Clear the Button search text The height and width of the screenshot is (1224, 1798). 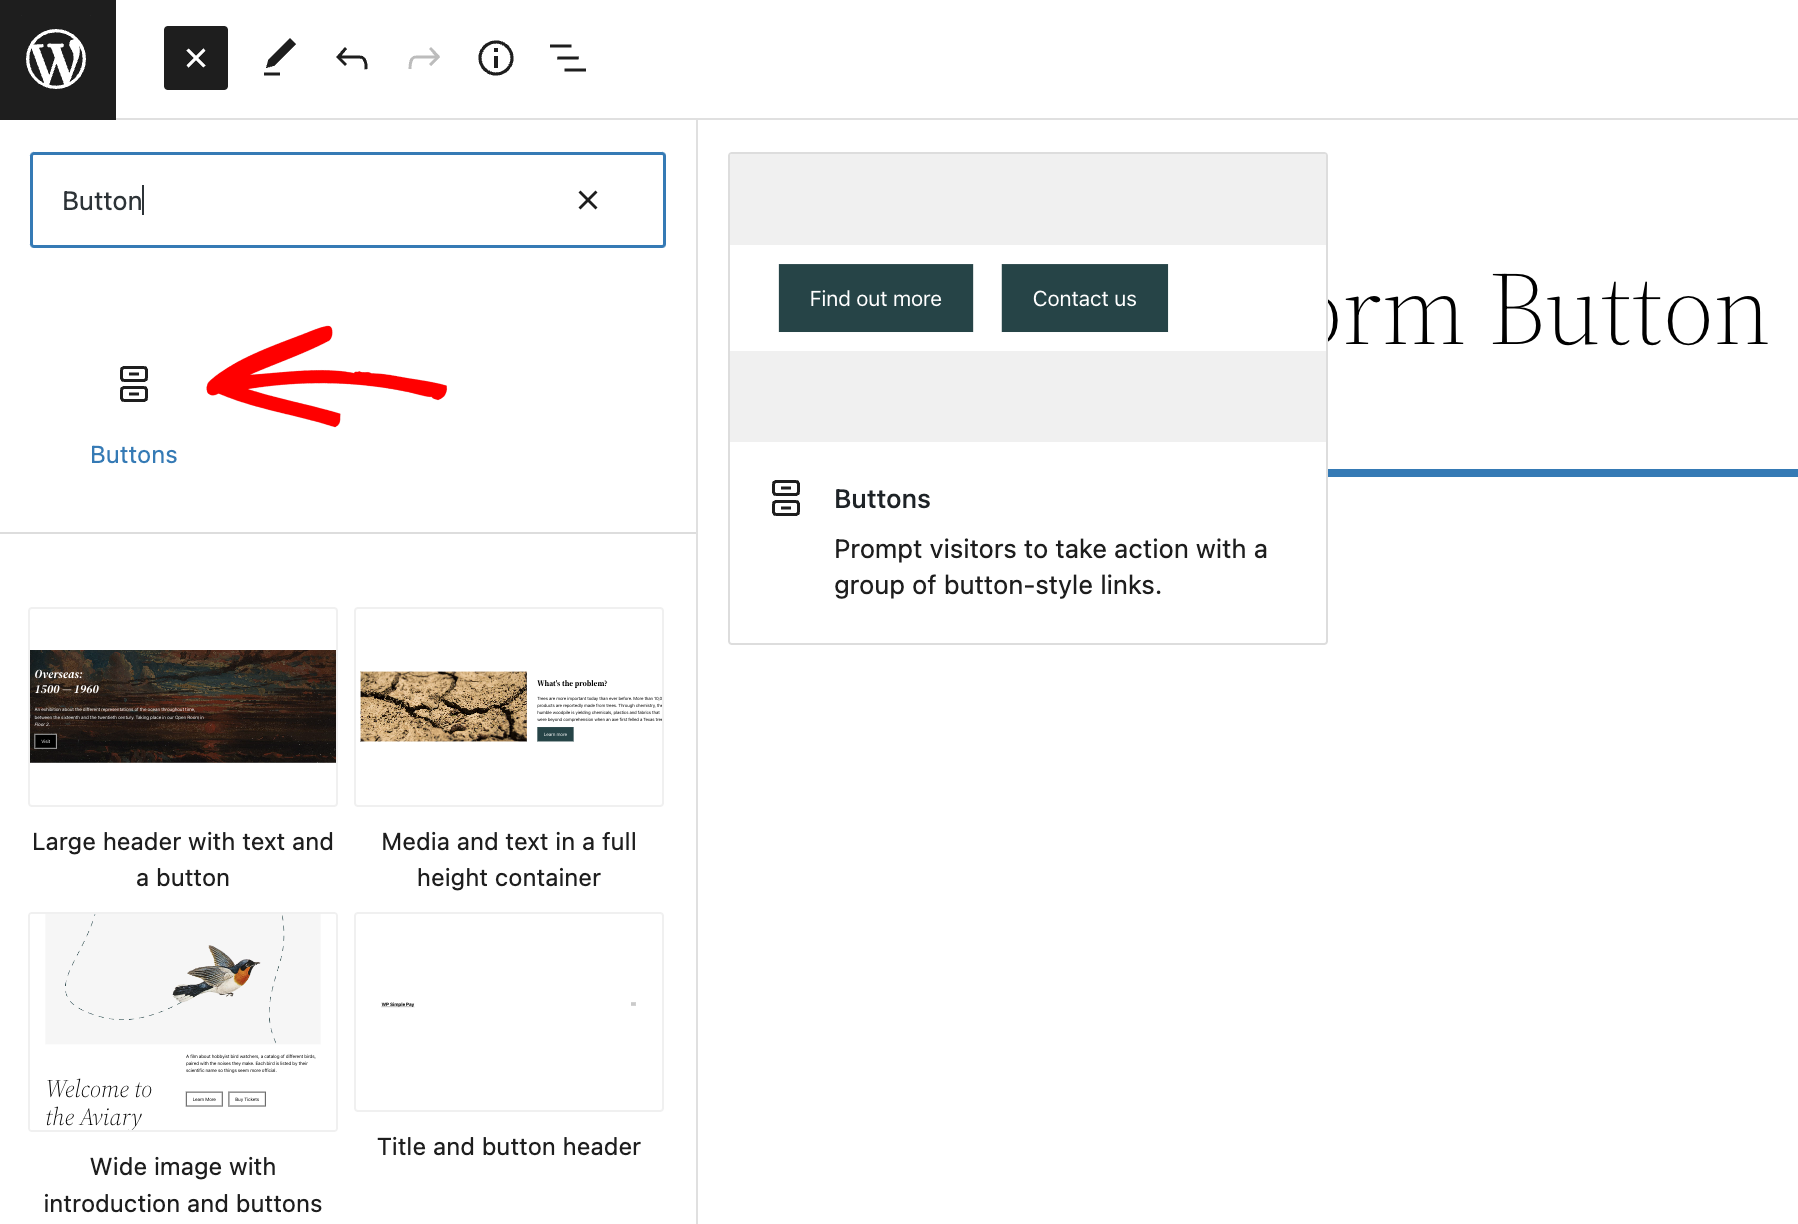(588, 201)
